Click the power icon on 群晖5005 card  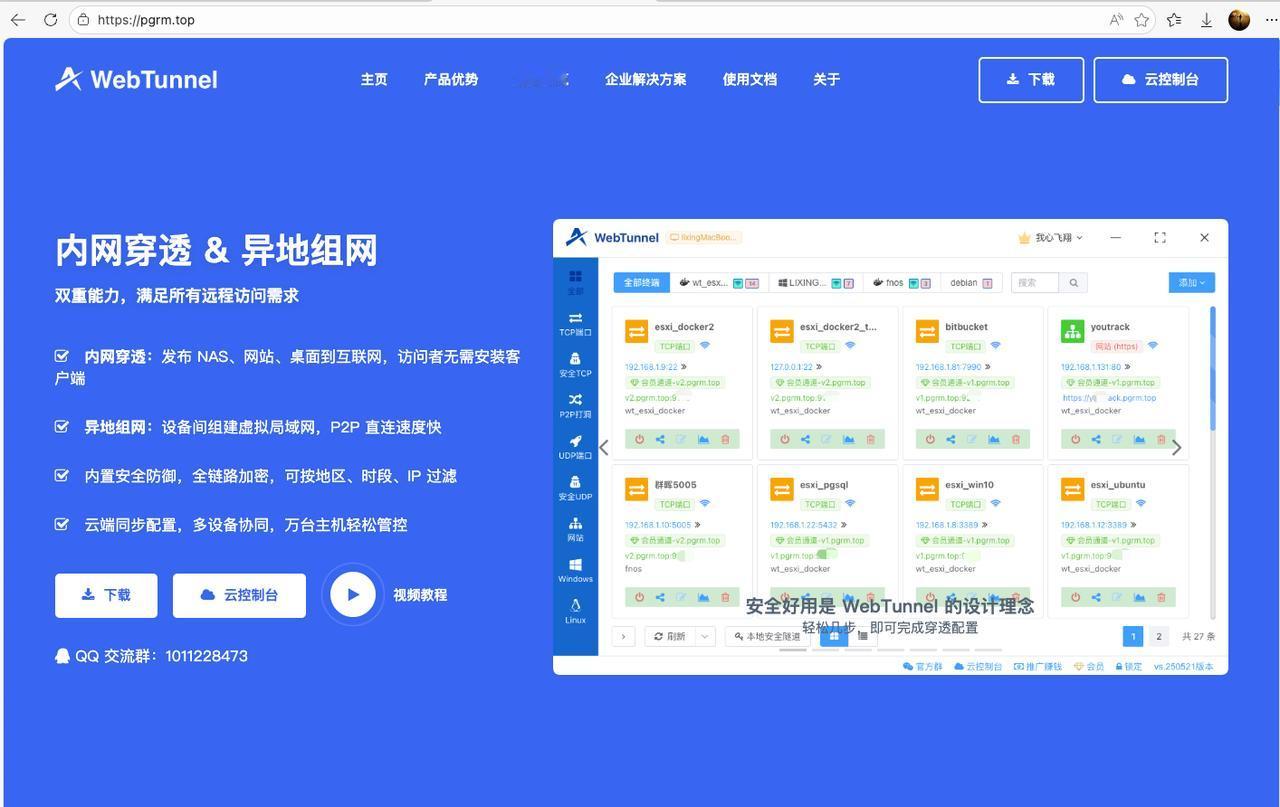(x=639, y=597)
